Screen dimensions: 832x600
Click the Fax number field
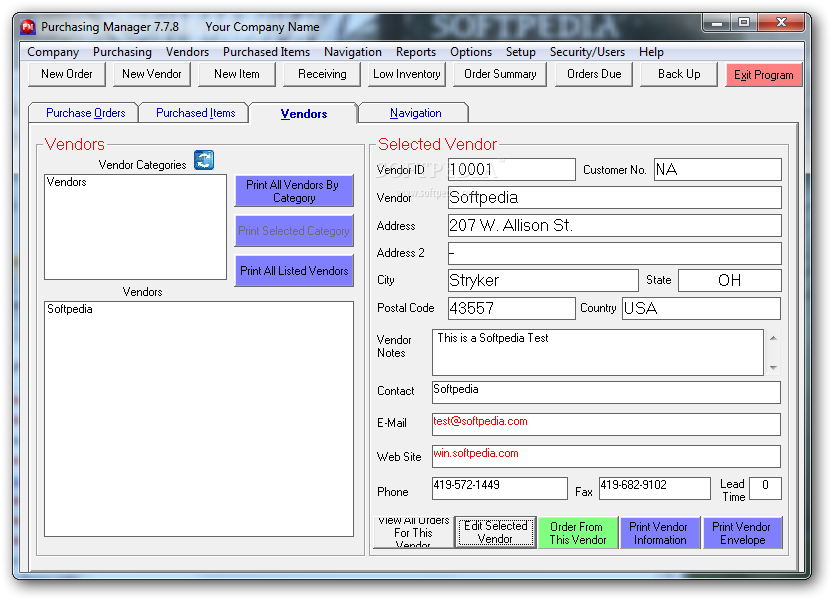tap(654, 488)
